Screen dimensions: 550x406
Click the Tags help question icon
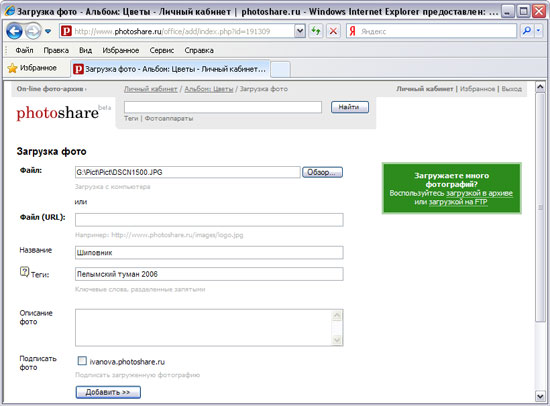(24, 272)
